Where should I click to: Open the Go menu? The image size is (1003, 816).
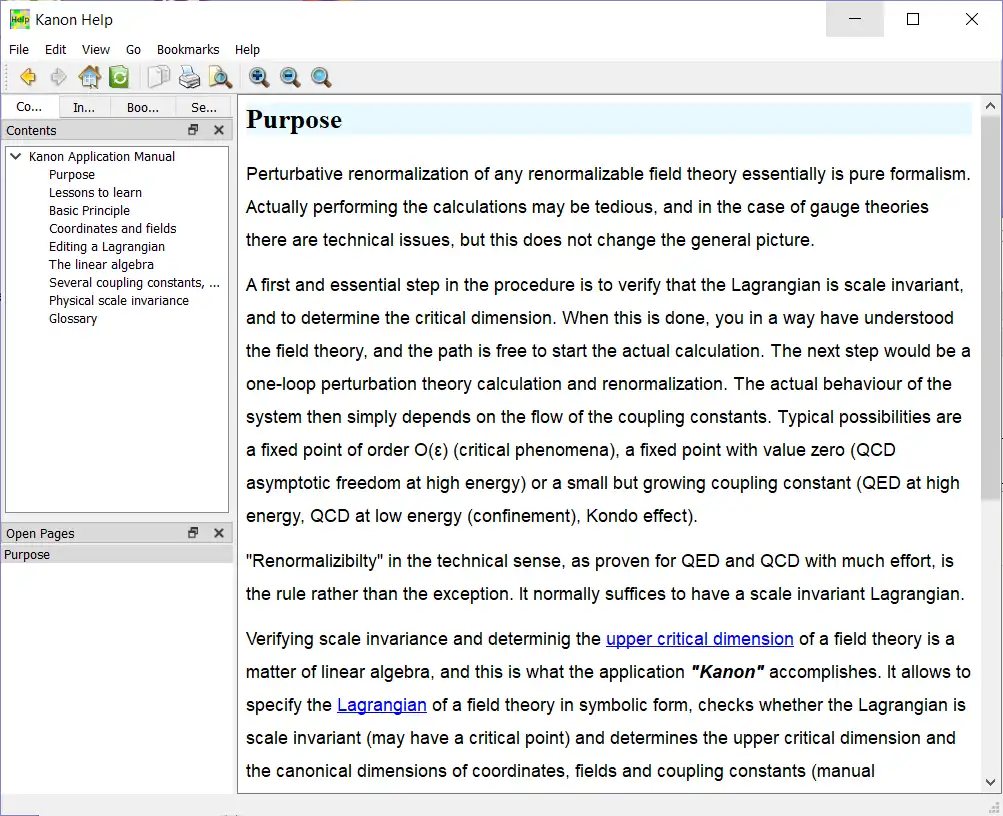pyautogui.click(x=133, y=49)
